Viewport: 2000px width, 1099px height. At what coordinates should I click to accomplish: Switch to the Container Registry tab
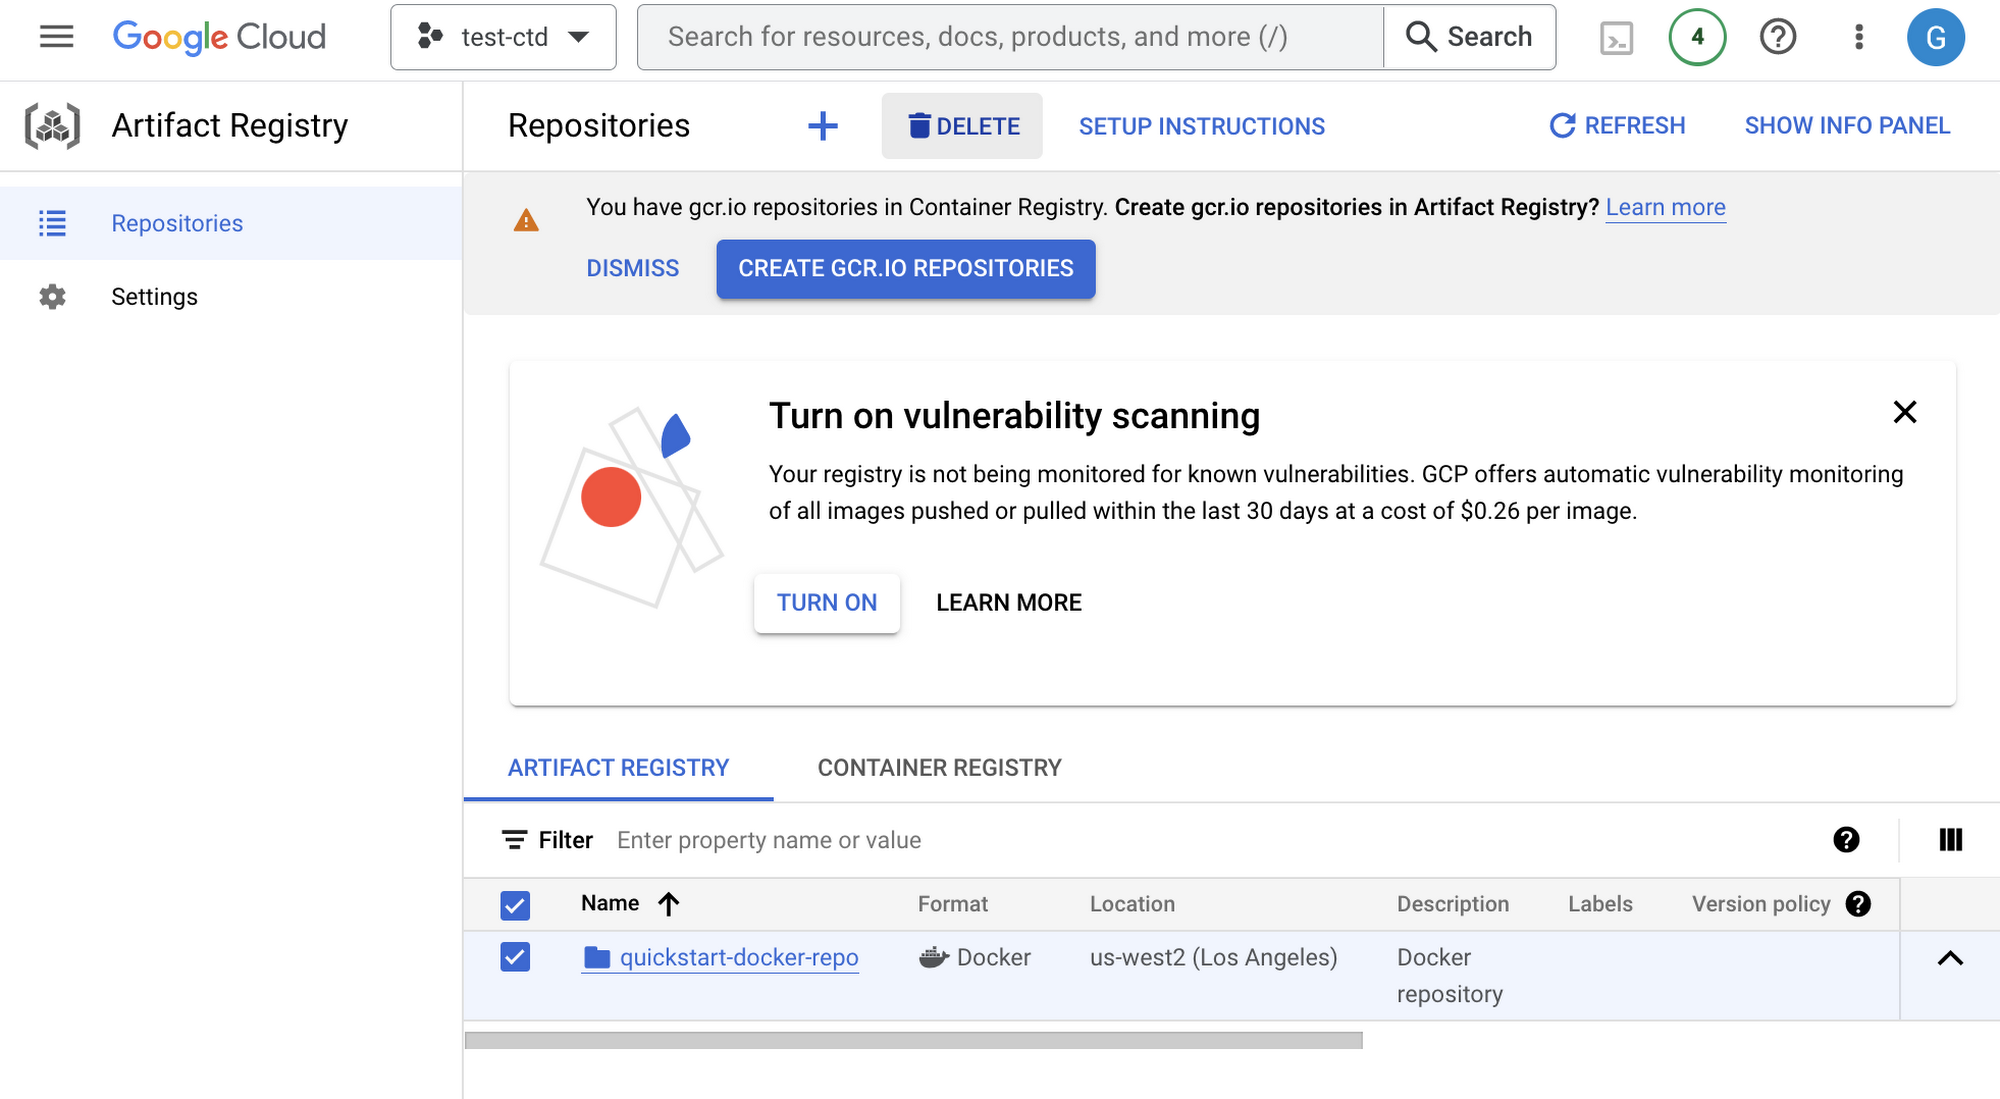939,766
